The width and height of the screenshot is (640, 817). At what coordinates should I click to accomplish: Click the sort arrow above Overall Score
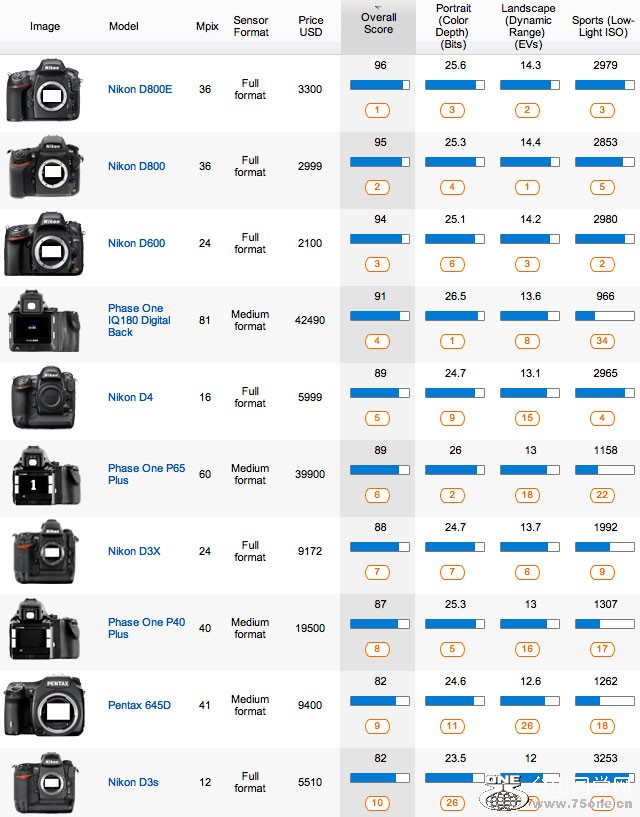pyautogui.click(x=379, y=6)
